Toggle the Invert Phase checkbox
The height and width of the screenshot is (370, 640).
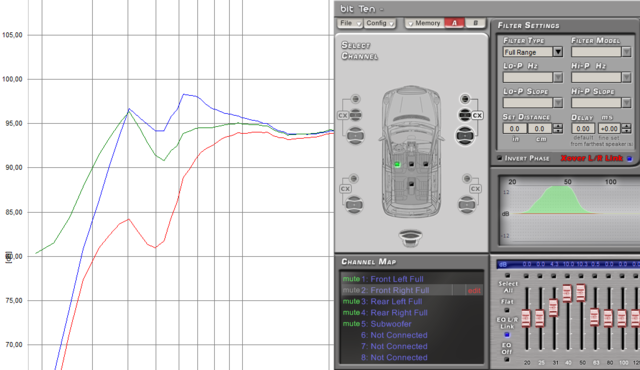(x=500, y=158)
